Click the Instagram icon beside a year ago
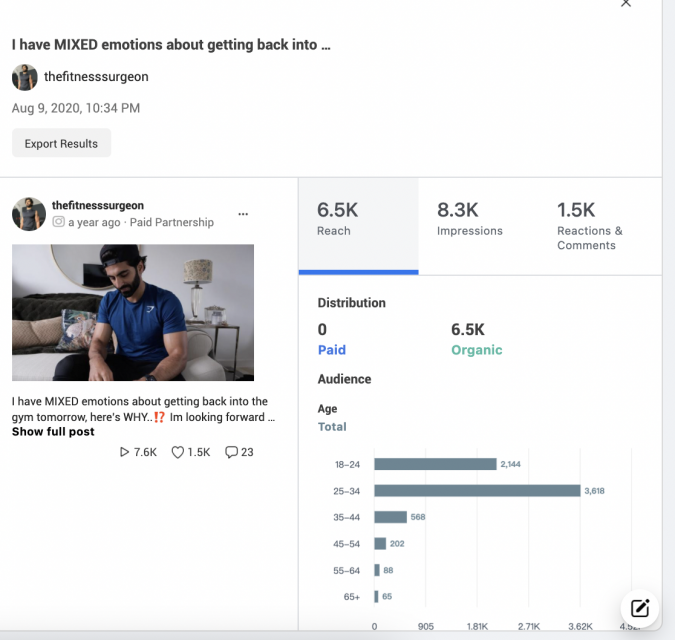 coord(59,222)
